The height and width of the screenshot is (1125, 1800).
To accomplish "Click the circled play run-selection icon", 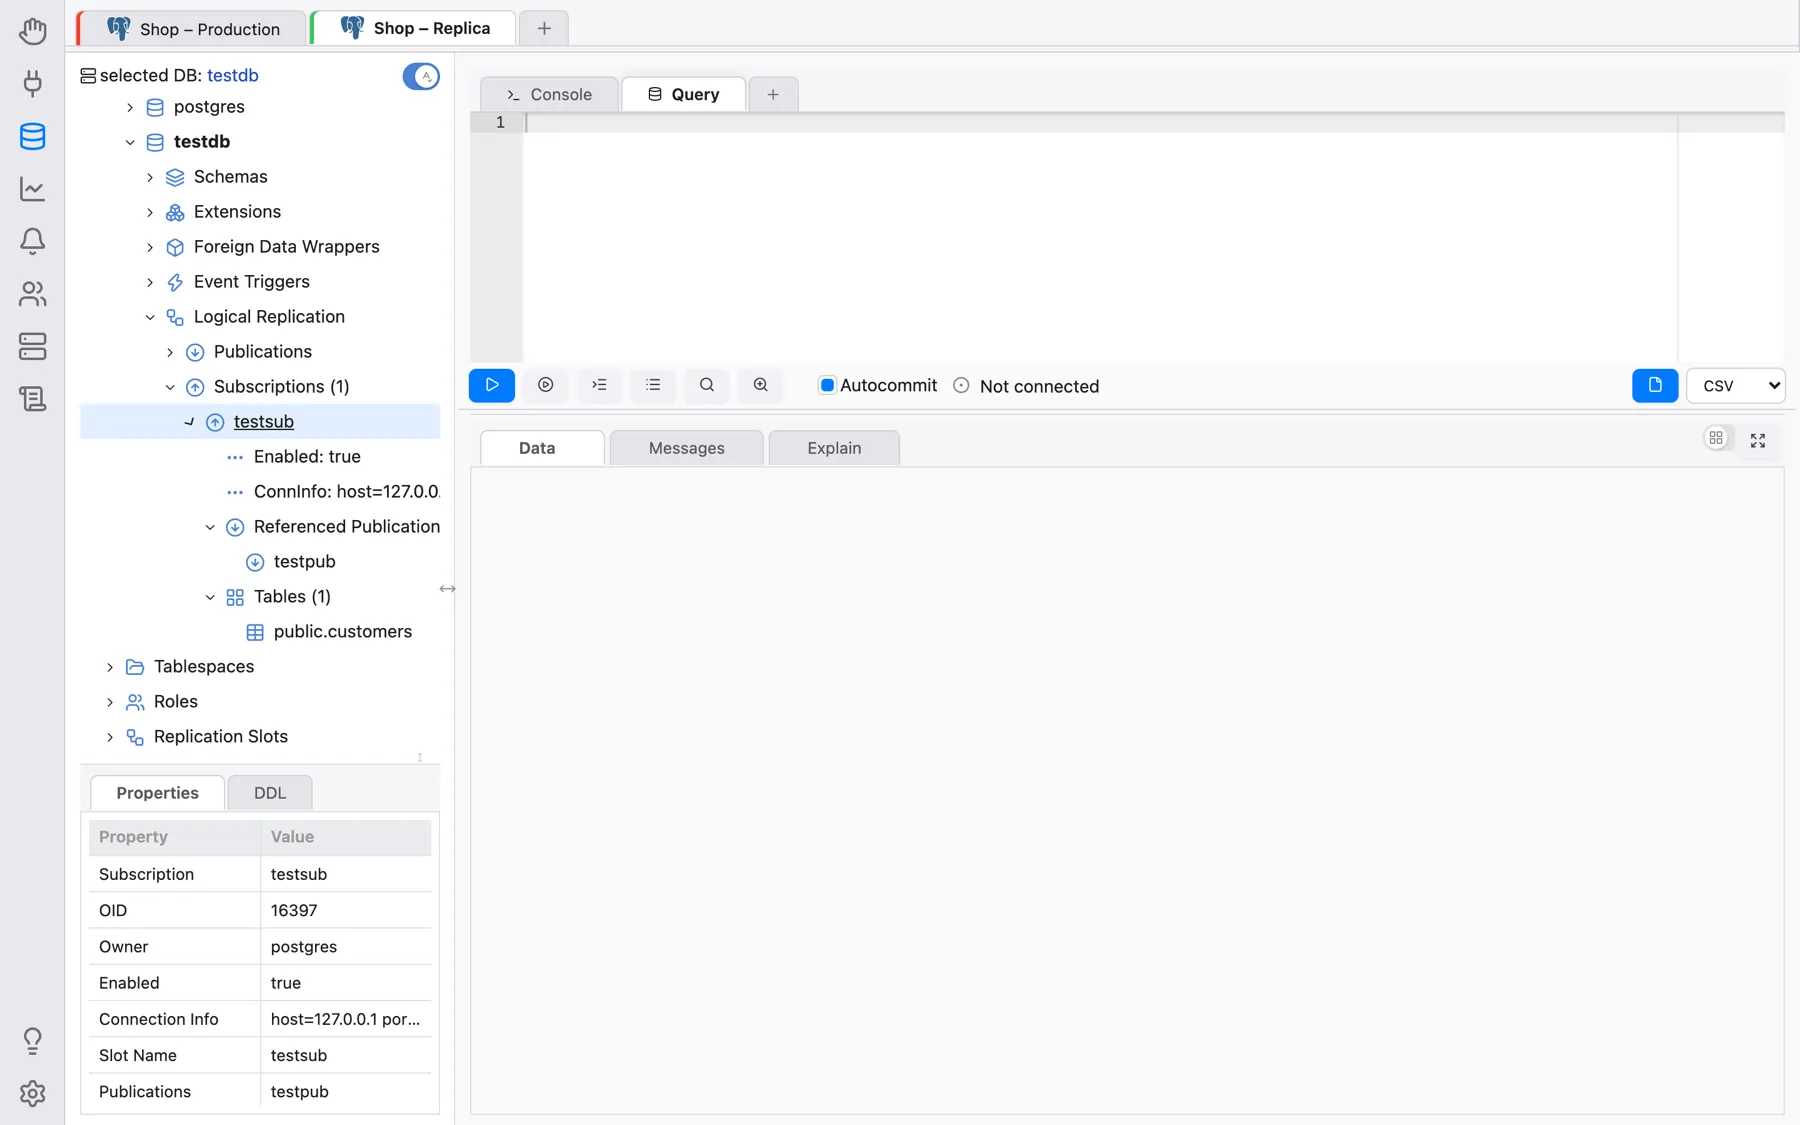I will 546,385.
